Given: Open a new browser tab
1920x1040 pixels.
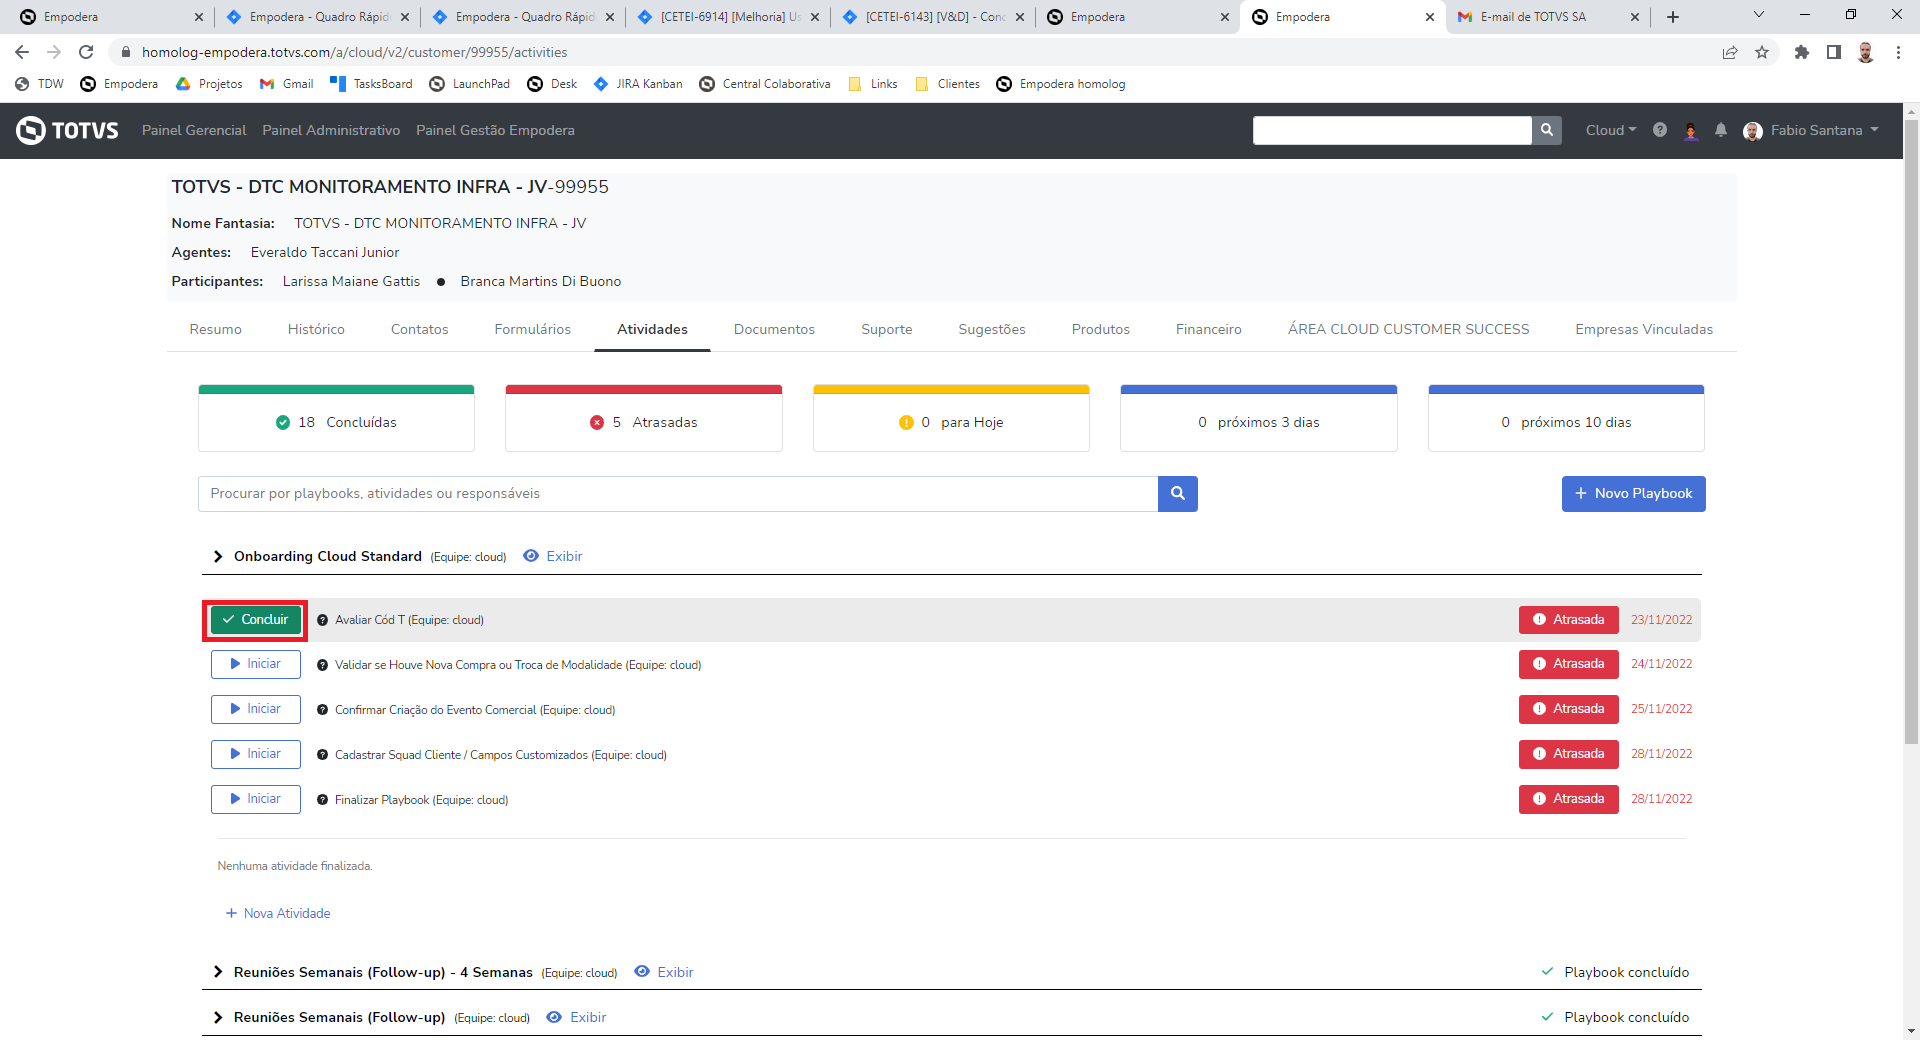Looking at the screenshot, I should [1673, 17].
